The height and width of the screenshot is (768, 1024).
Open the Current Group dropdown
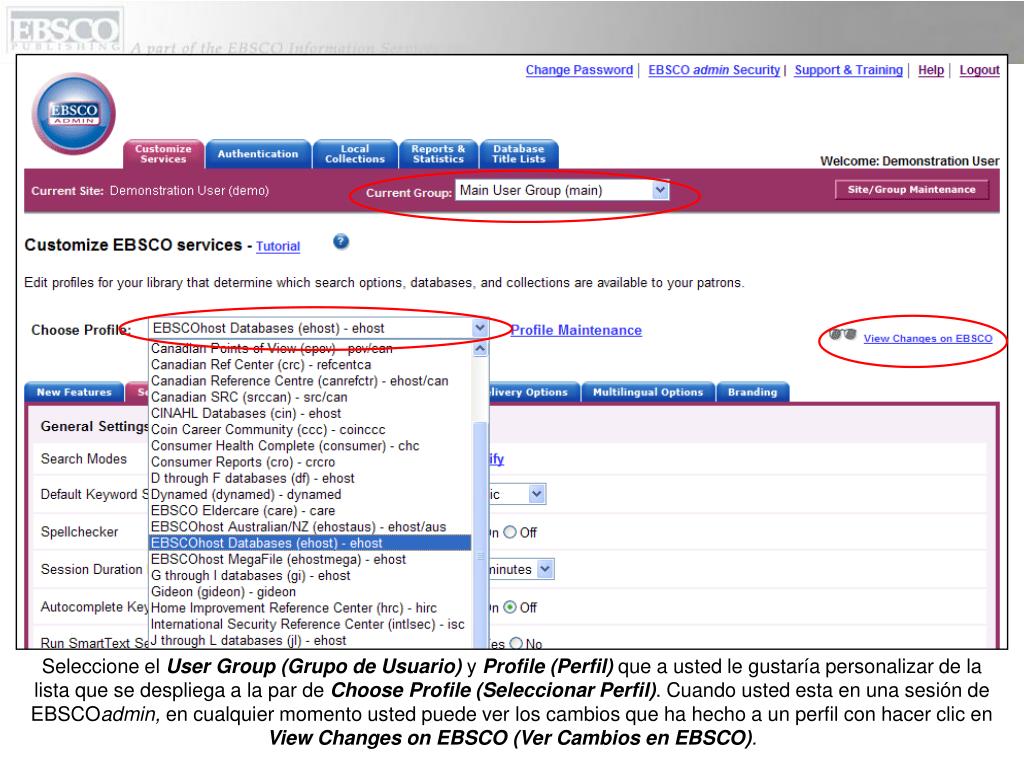click(x=562, y=190)
